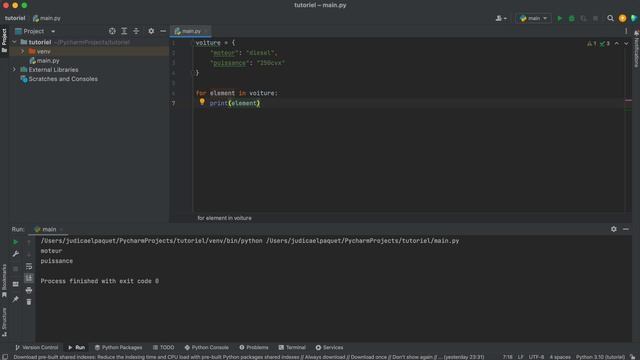Collapse all in Project panel
This screenshot has width=640, height=360.
[x=136, y=31]
